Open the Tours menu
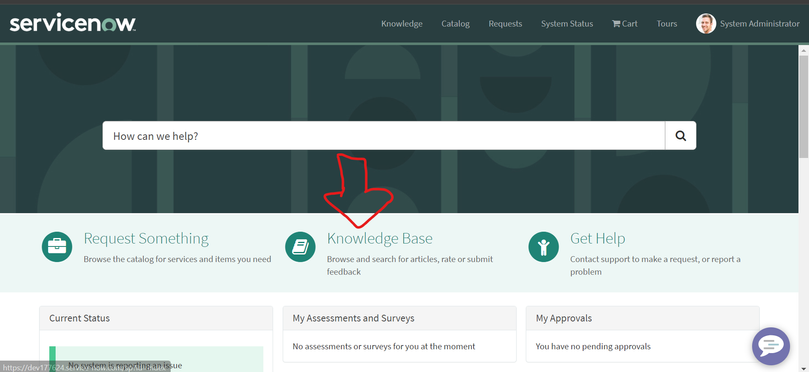This screenshot has height=372, width=809. (667, 24)
